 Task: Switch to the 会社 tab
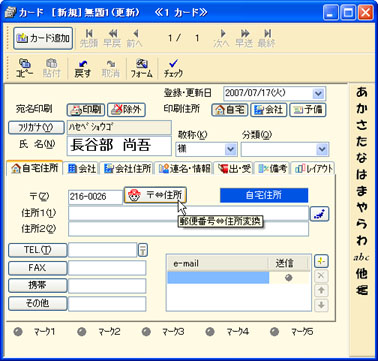click(81, 169)
